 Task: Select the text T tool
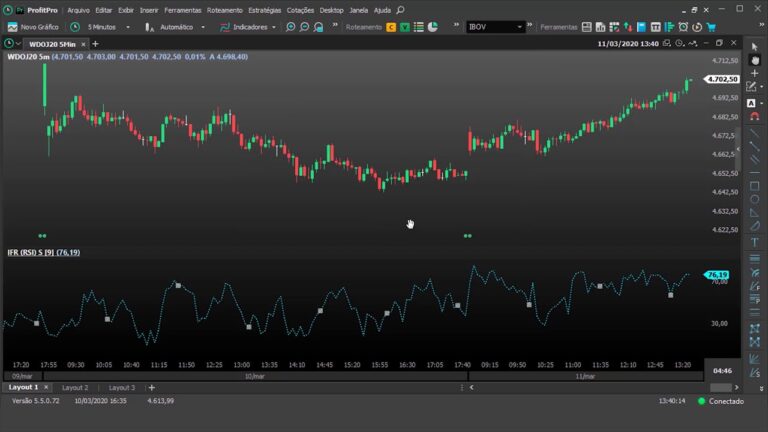coord(754,242)
